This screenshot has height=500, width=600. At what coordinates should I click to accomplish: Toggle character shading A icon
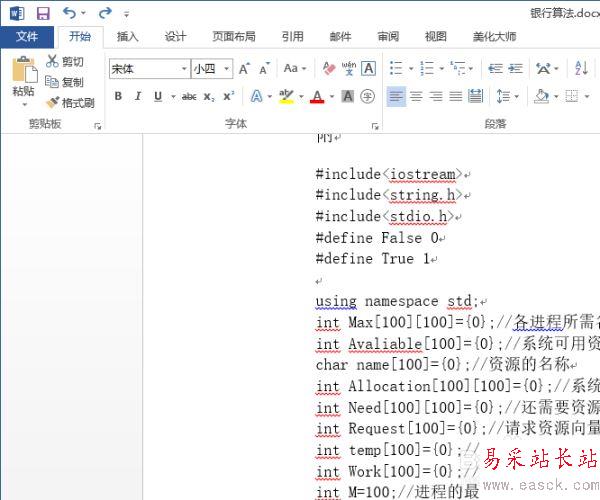tap(347, 96)
